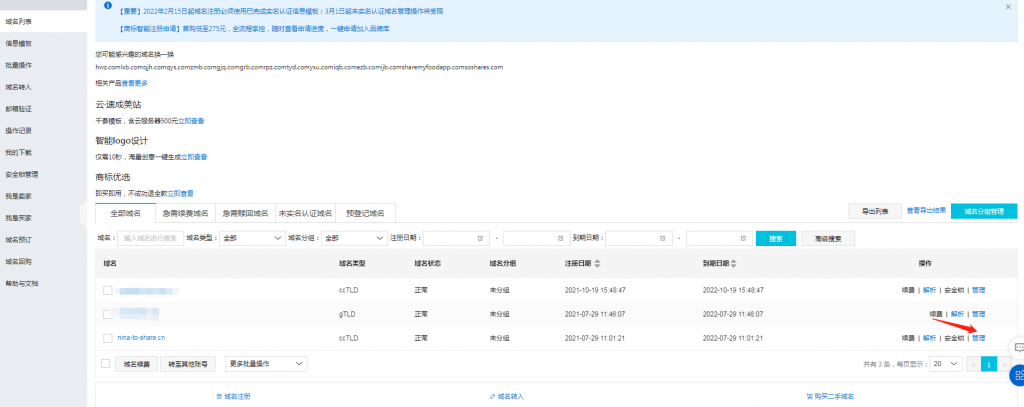Click the blue round grid floating icon
This screenshot has width=1024, height=407.
click(x=1017, y=376)
